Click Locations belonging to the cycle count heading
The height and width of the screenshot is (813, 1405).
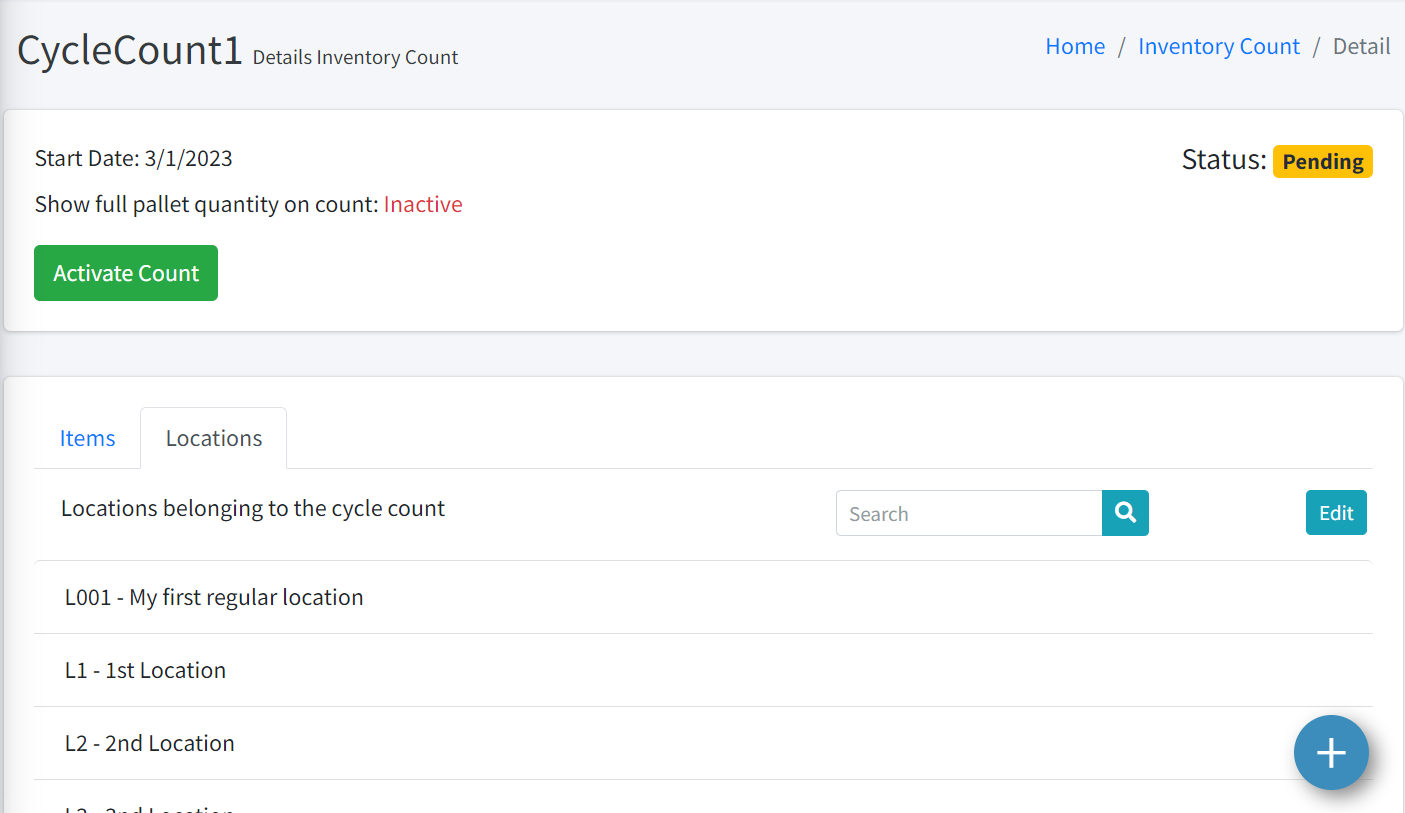point(253,508)
